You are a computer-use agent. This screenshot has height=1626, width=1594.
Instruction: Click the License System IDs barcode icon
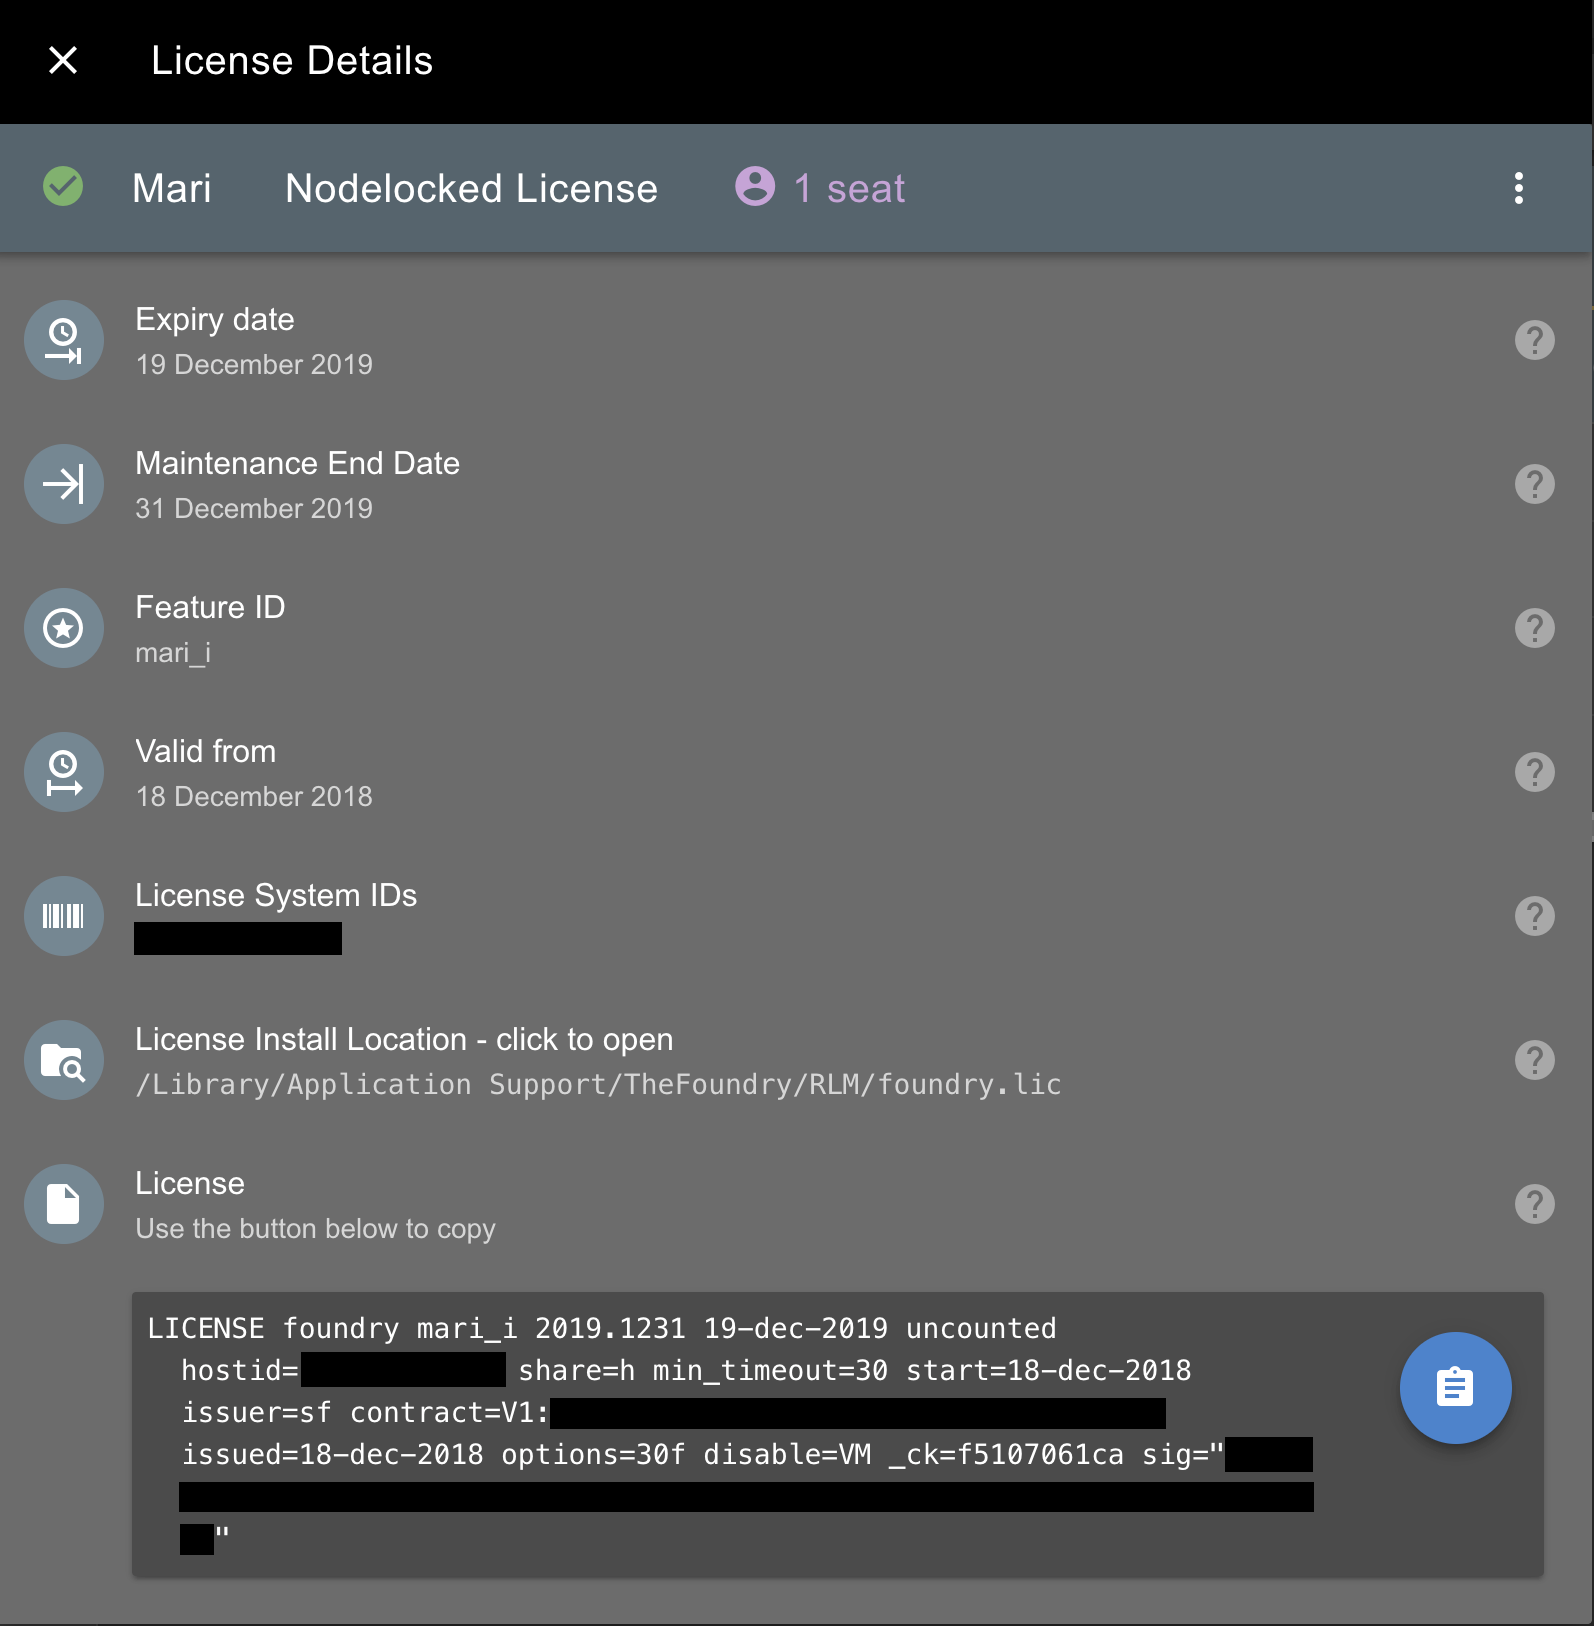tap(64, 916)
